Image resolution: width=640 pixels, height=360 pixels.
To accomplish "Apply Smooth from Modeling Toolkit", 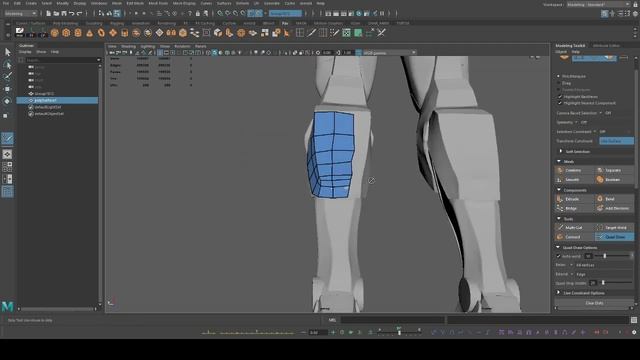I will [574, 180].
